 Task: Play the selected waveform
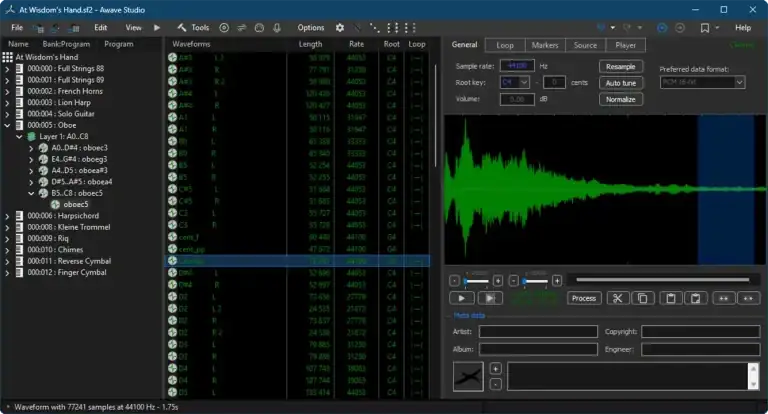(461, 298)
